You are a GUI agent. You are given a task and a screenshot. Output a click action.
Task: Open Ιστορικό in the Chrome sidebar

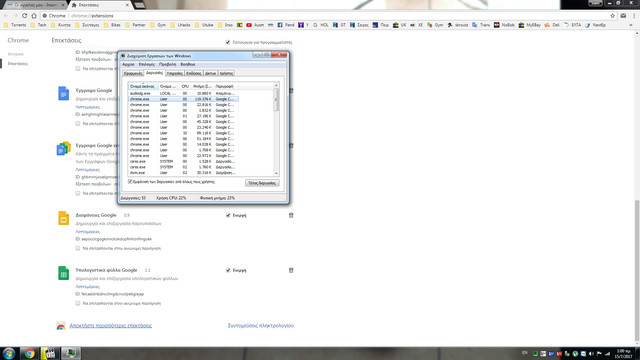click(16, 54)
